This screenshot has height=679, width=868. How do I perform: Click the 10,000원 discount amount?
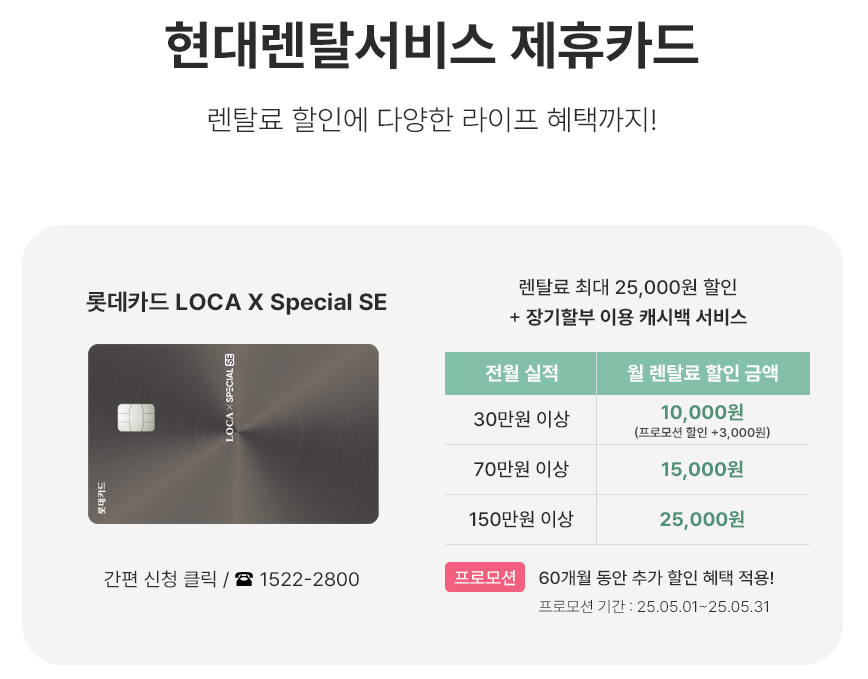click(x=702, y=412)
